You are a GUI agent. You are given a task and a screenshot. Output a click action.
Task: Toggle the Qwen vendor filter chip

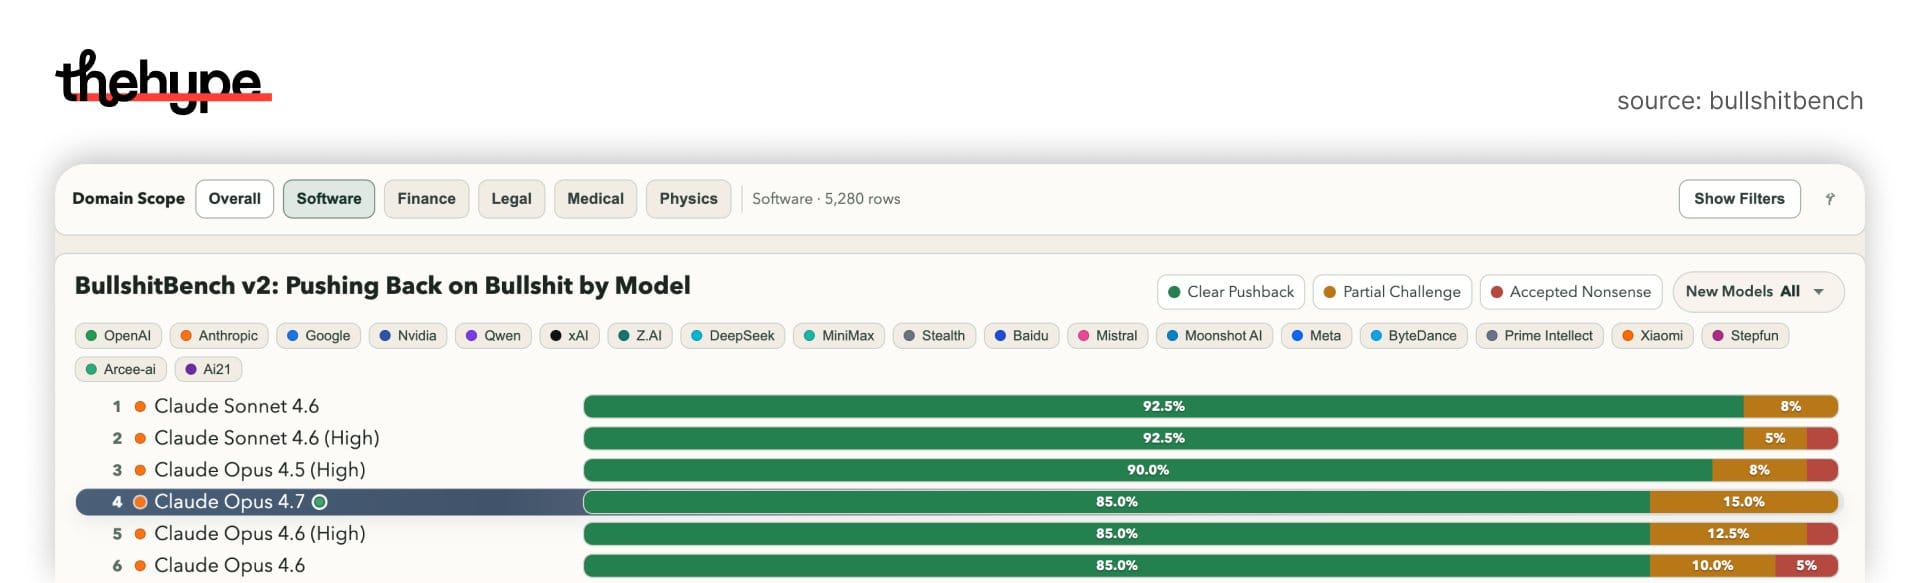click(x=493, y=336)
